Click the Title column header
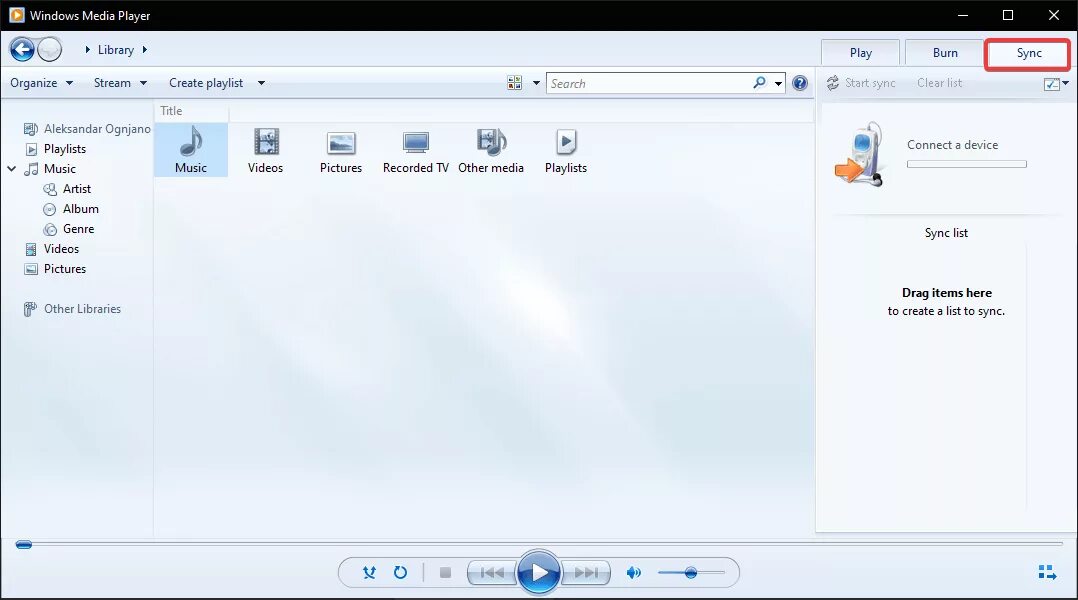The width and height of the screenshot is (1078, 600). click(x=171, y=111)
